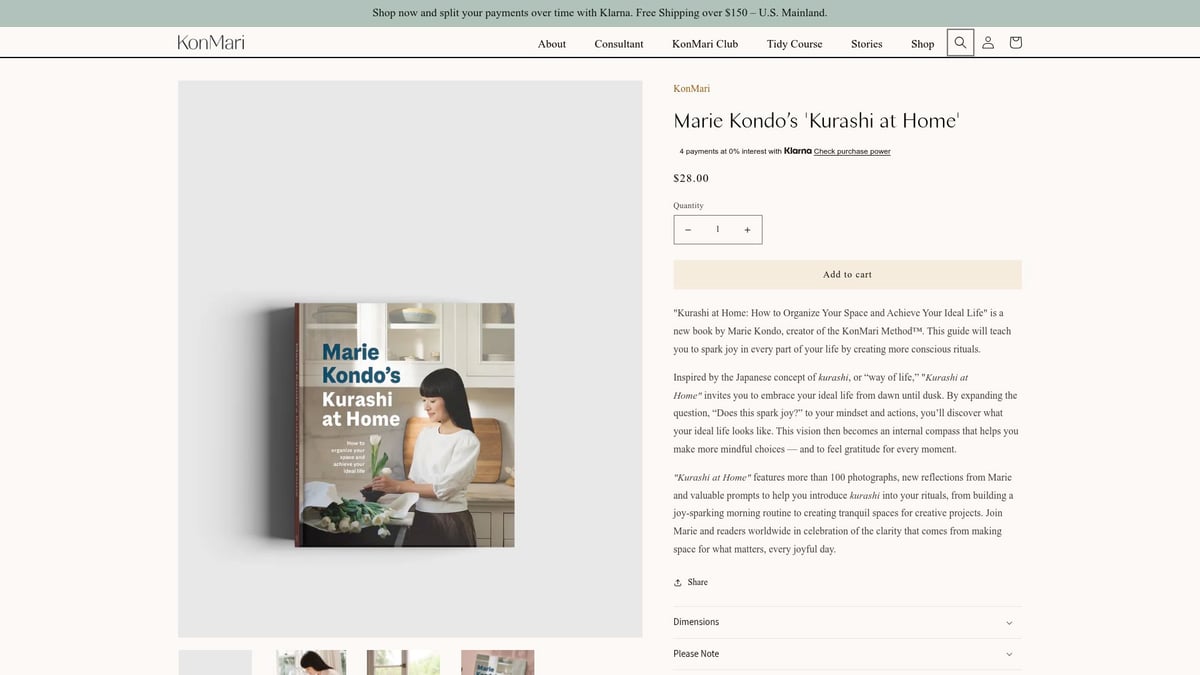This screenshot has width=1200, height=675.
Task: Increase quantity with the plus button
Action: [x=747, y=229]
